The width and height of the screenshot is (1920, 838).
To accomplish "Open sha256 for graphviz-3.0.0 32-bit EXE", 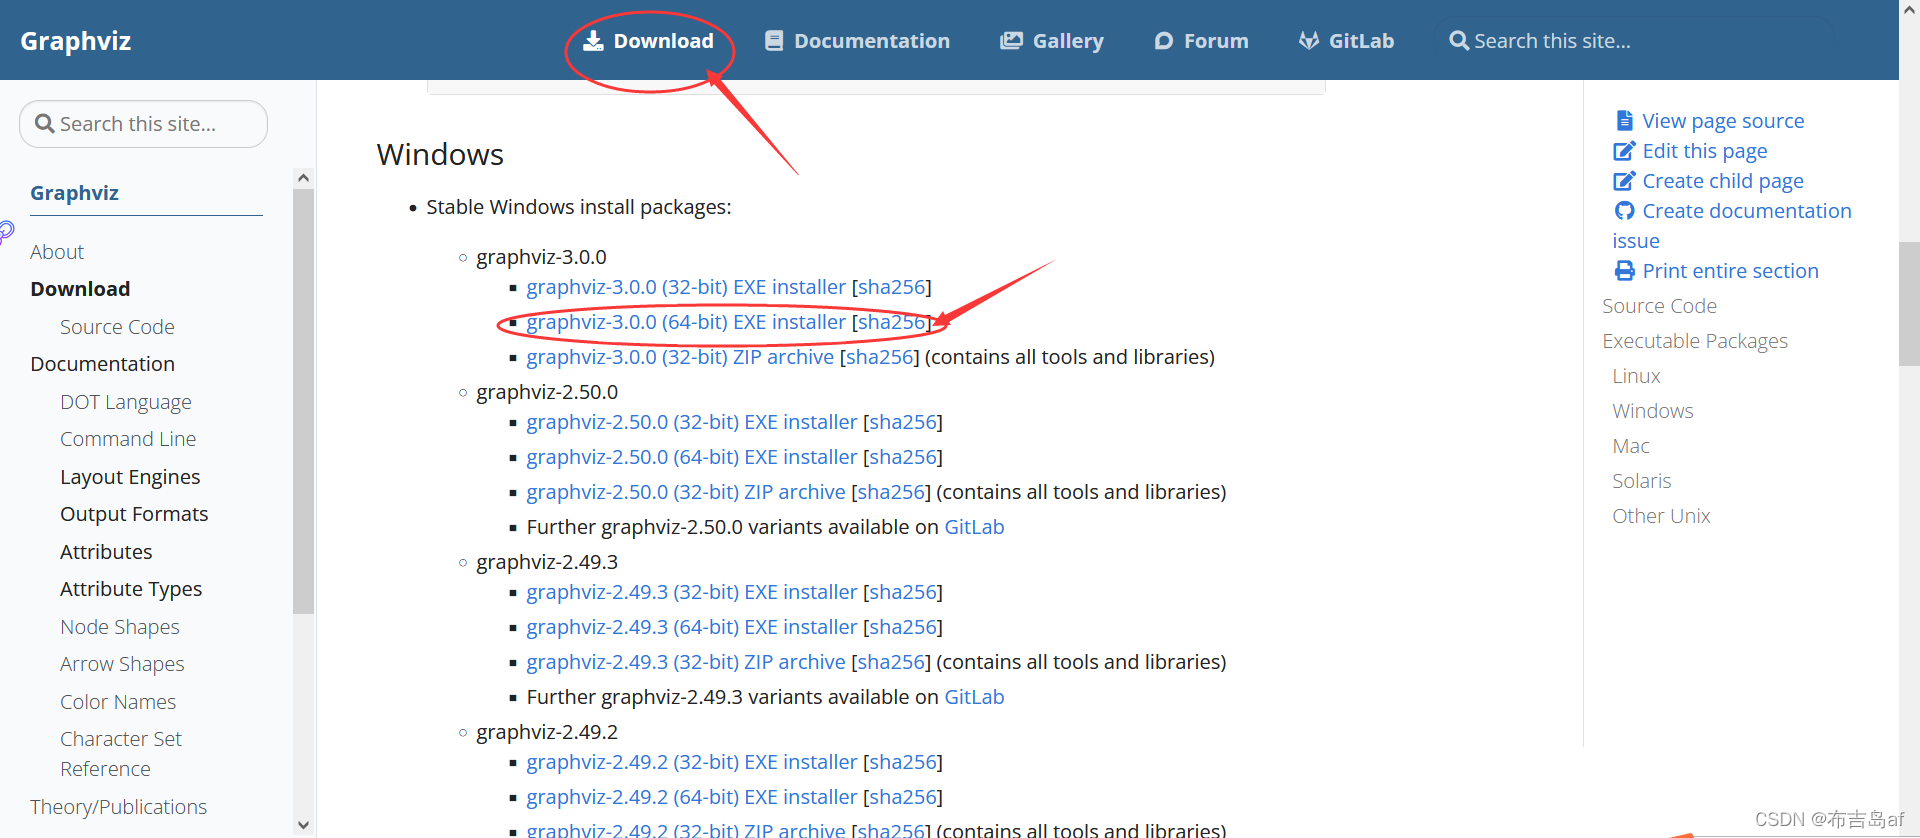I will click(x=891, y=287).
